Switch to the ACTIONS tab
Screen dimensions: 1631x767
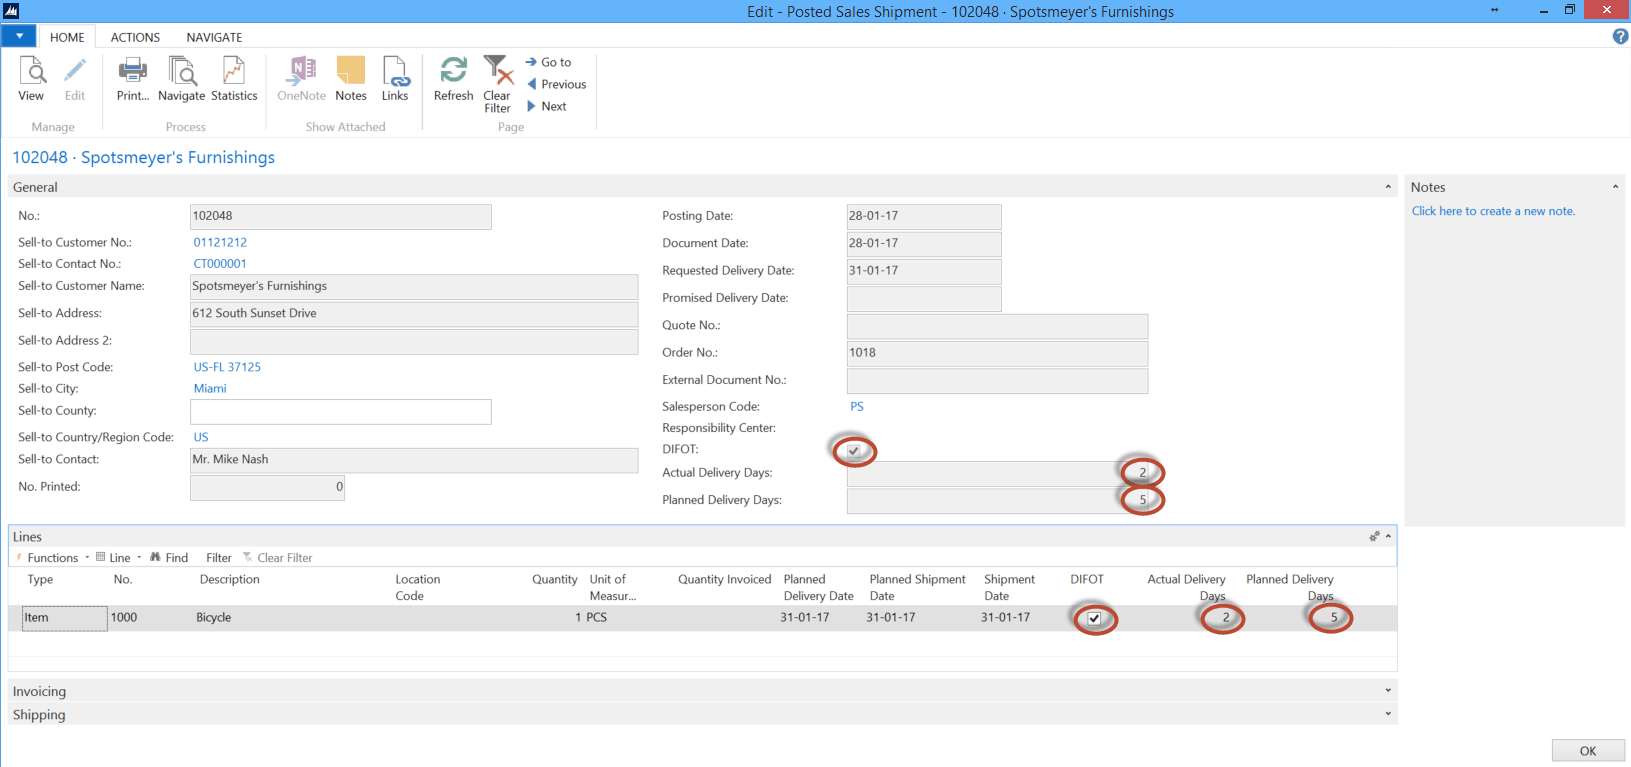tap(135, 37)
